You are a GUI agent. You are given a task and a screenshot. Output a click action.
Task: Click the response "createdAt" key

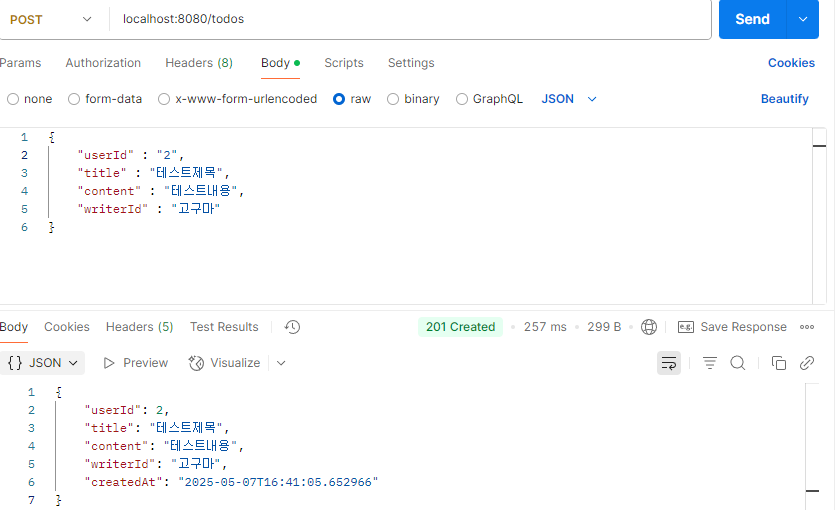123,482
